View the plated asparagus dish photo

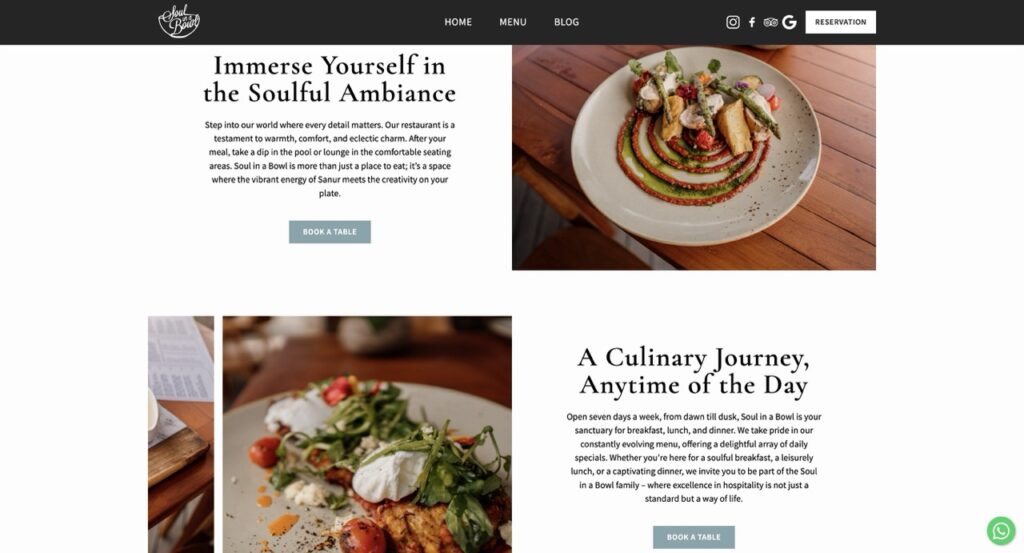pyautogui.click(x=694, y=157)
